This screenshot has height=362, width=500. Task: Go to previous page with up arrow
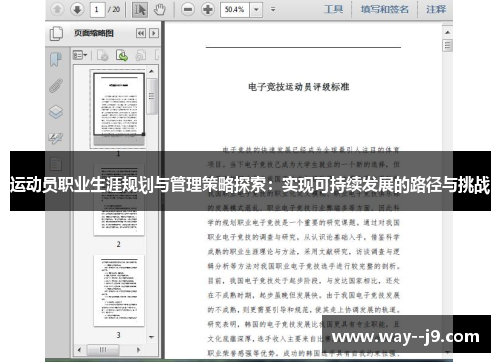click(57, 9)
